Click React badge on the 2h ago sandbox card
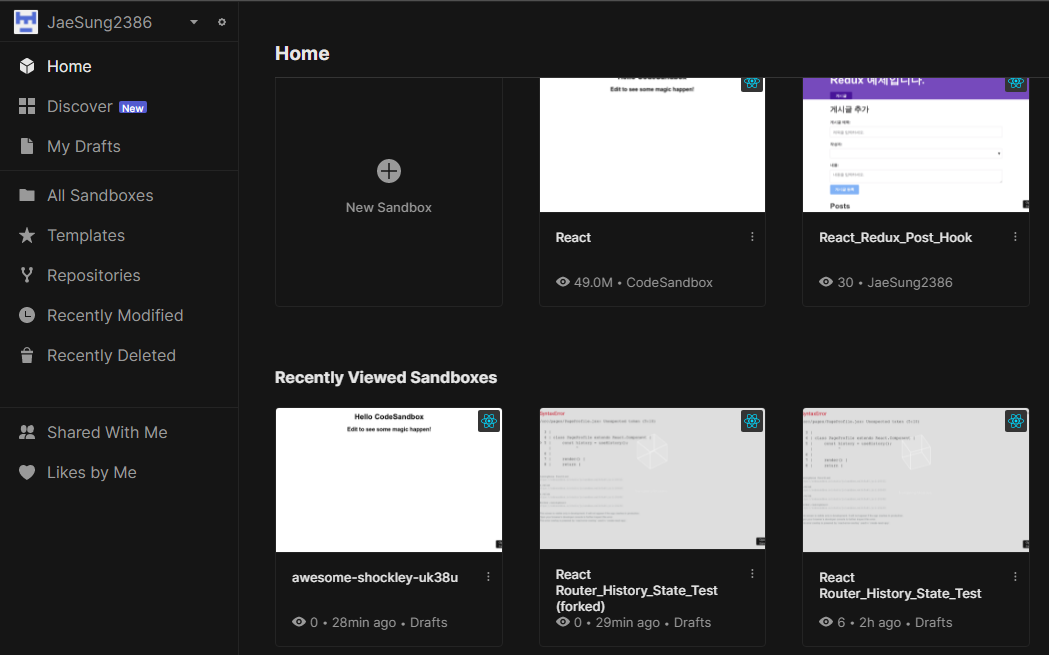1049x661 pixels. point(1016,421)
